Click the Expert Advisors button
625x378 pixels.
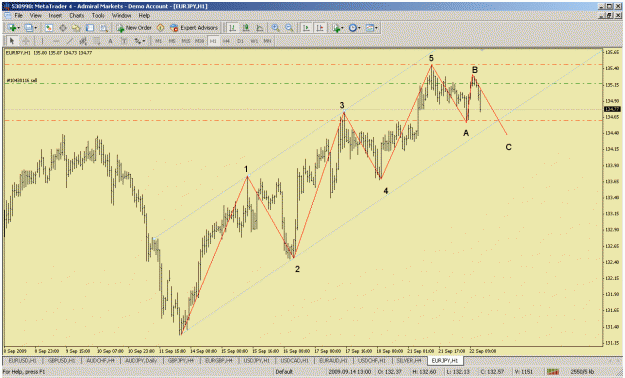click(x=194, y=28)
